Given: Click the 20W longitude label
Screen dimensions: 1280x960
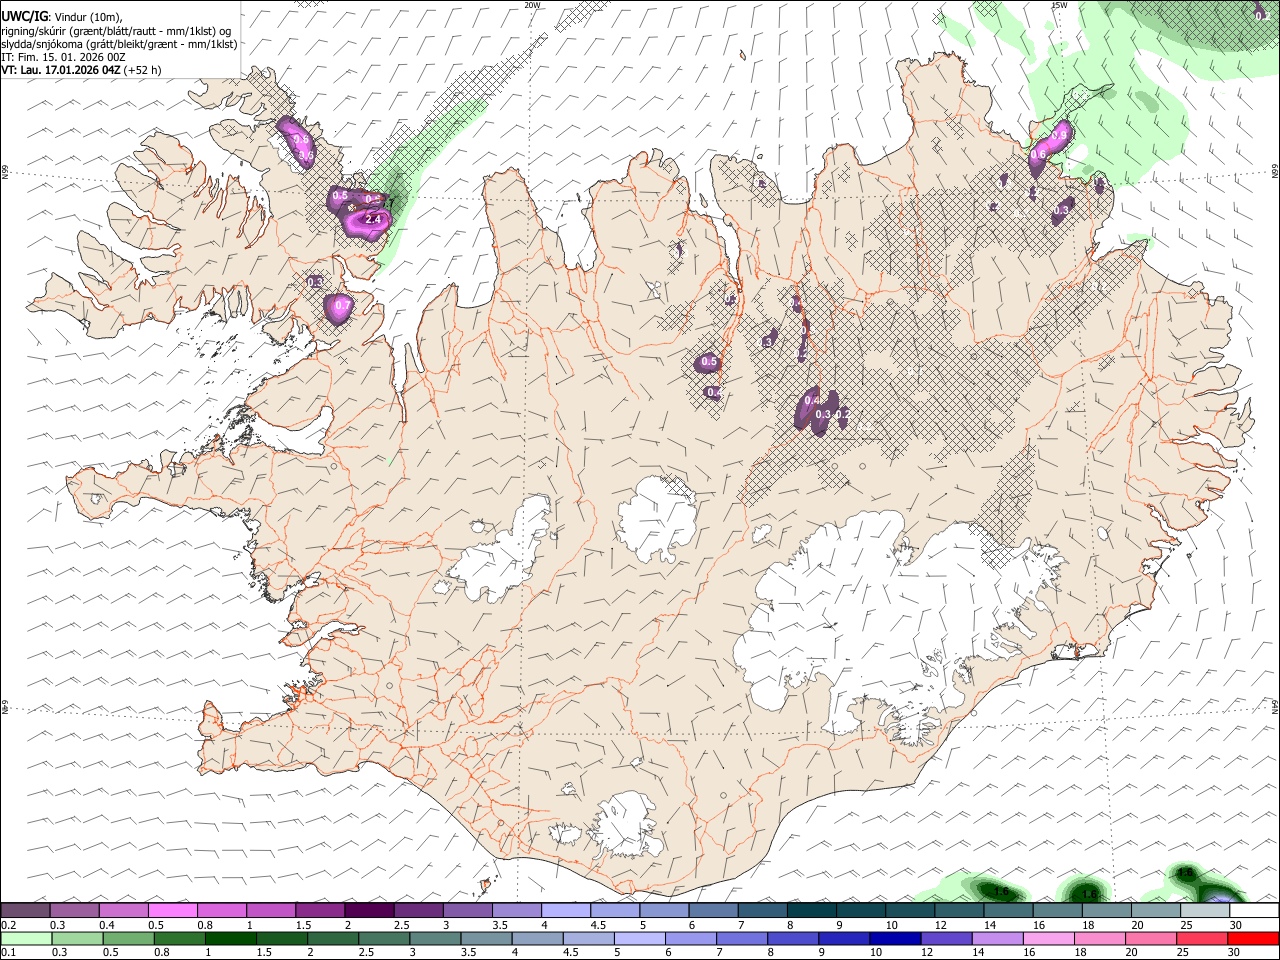Looking at the screenshot, I should pos(533,5).
